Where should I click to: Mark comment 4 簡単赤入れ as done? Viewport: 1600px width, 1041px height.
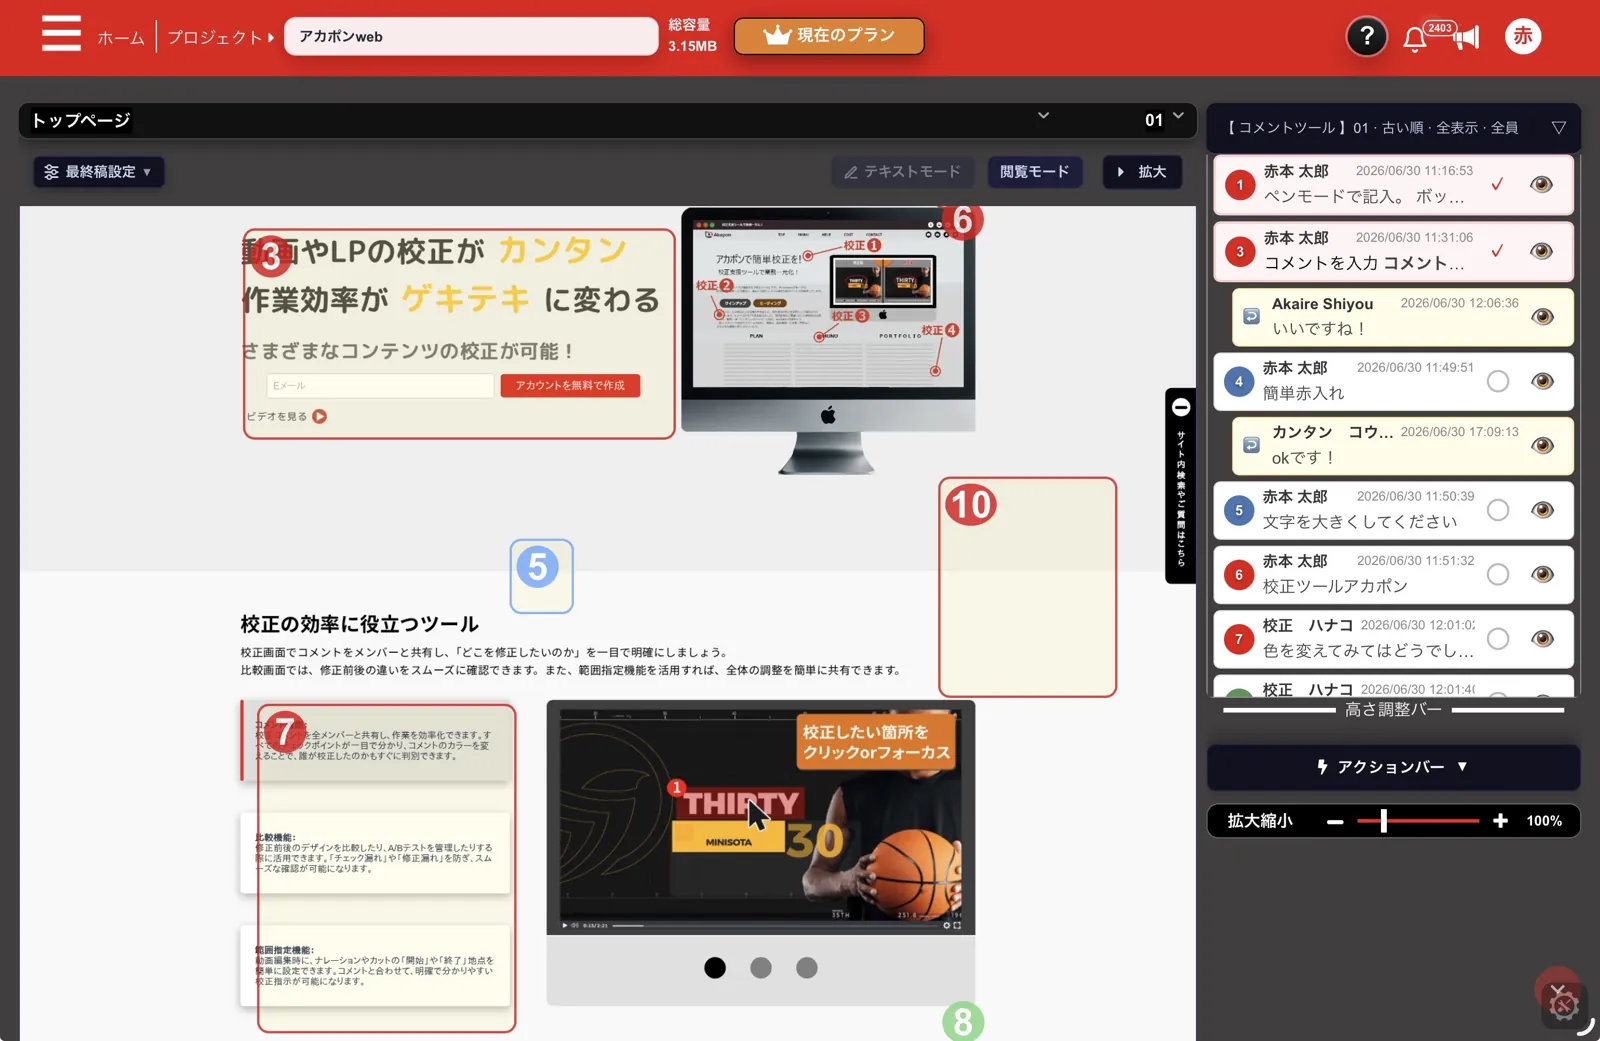[x=1497, y=381]
